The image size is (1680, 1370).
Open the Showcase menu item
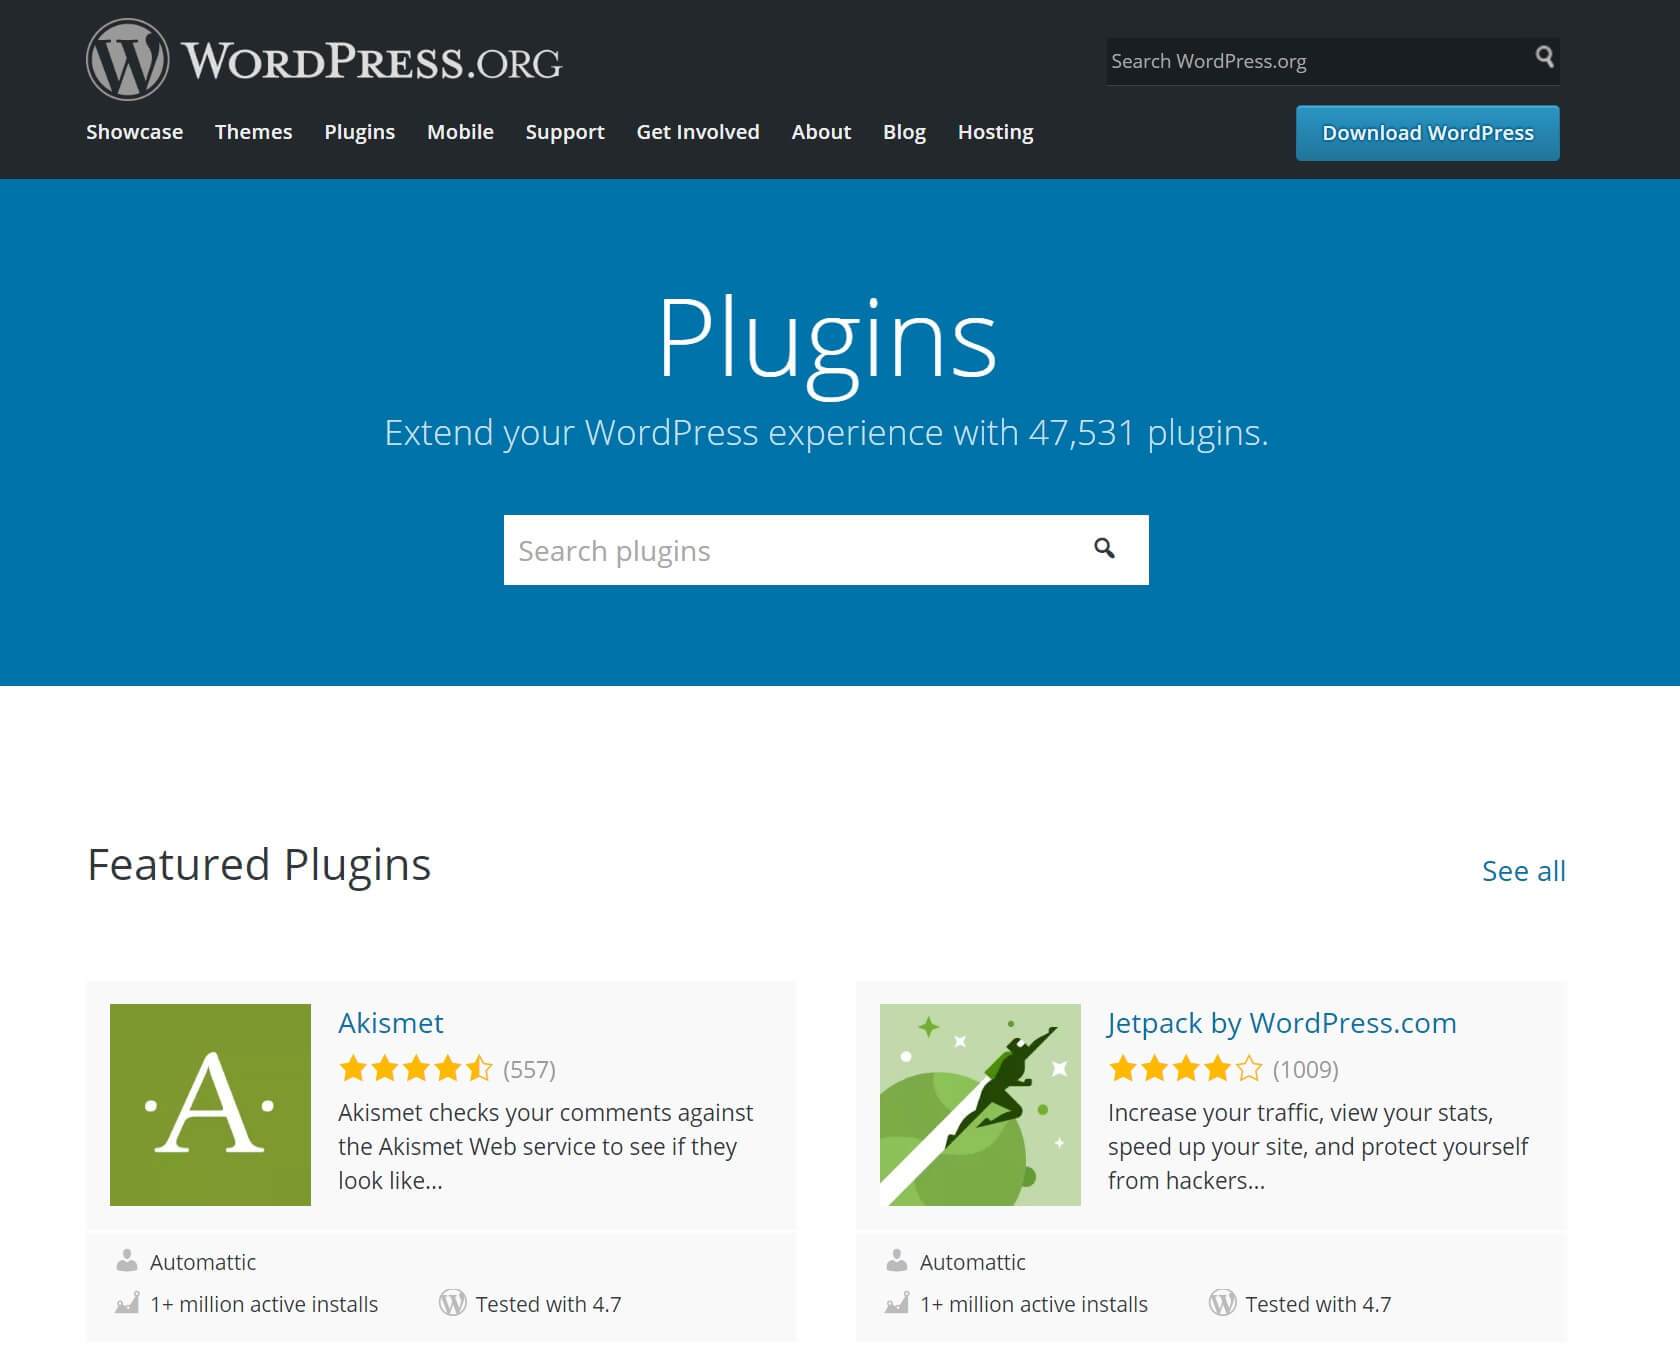(x=134, y=131)
